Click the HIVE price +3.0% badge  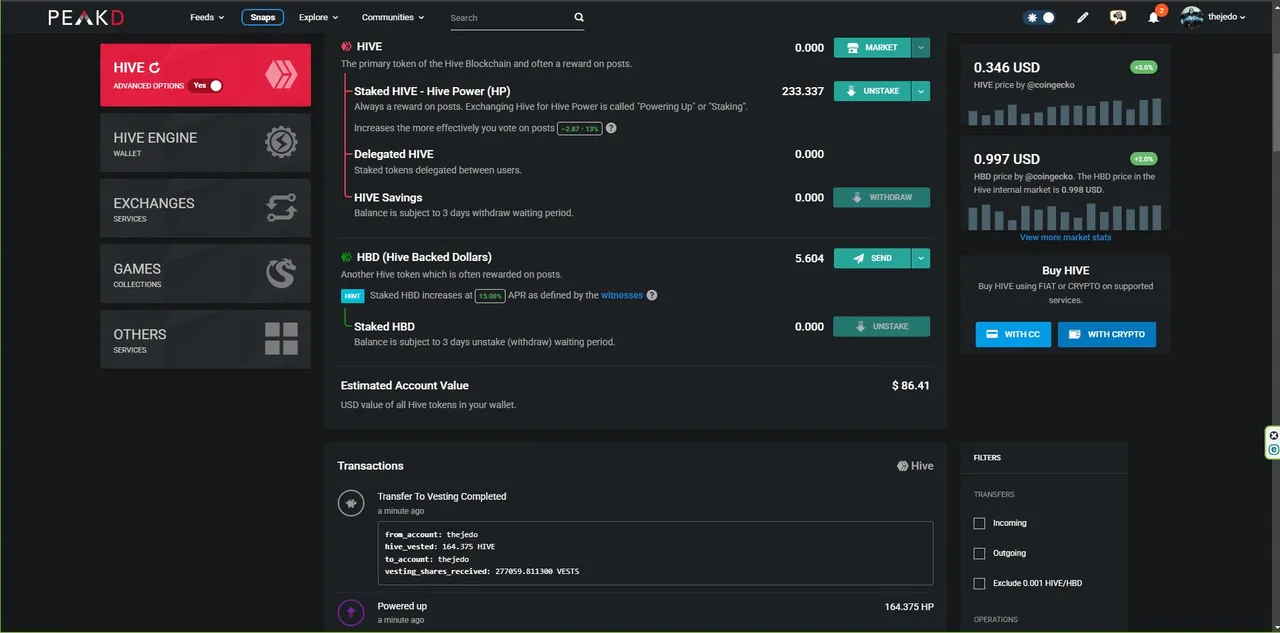click(x=1143, y=67)
